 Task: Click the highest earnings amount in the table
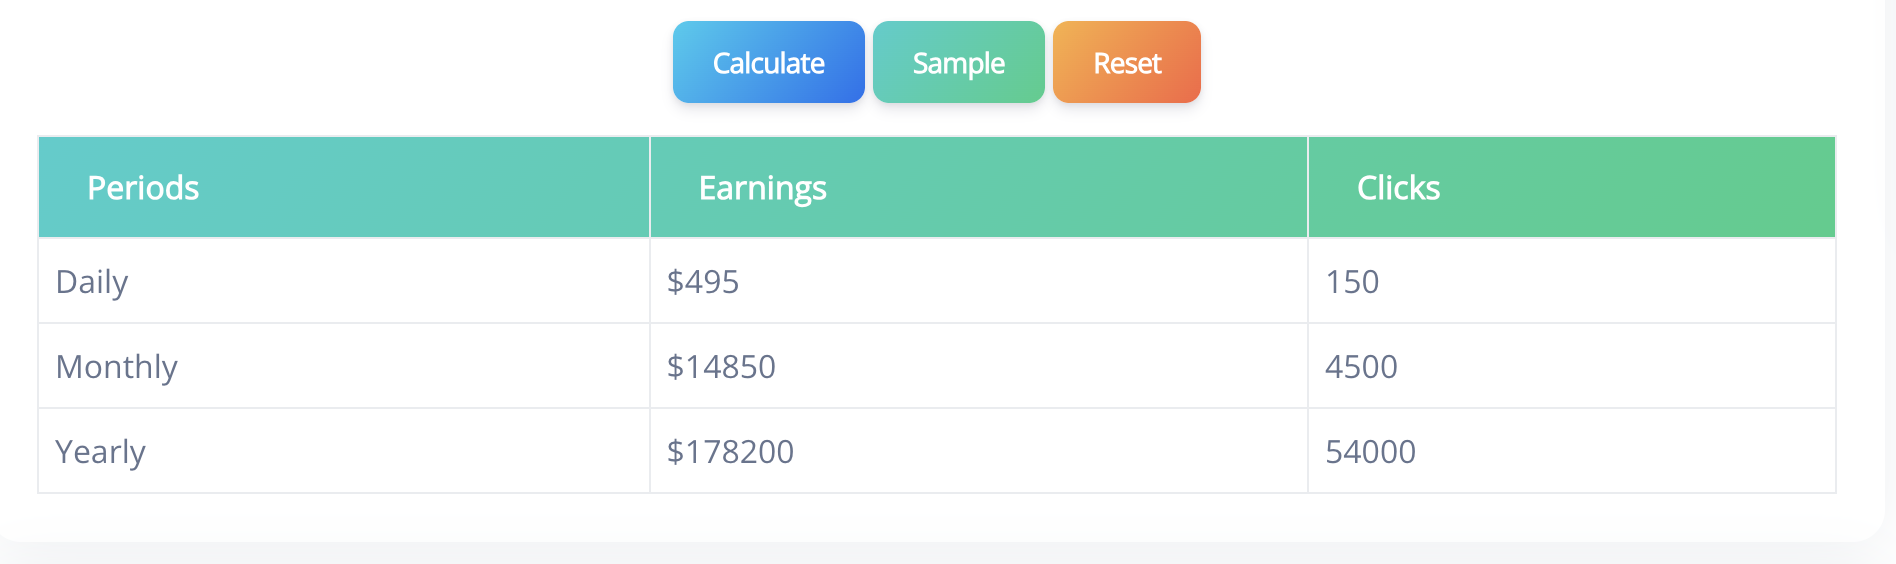pyautogui.click(x=730, y=452)
